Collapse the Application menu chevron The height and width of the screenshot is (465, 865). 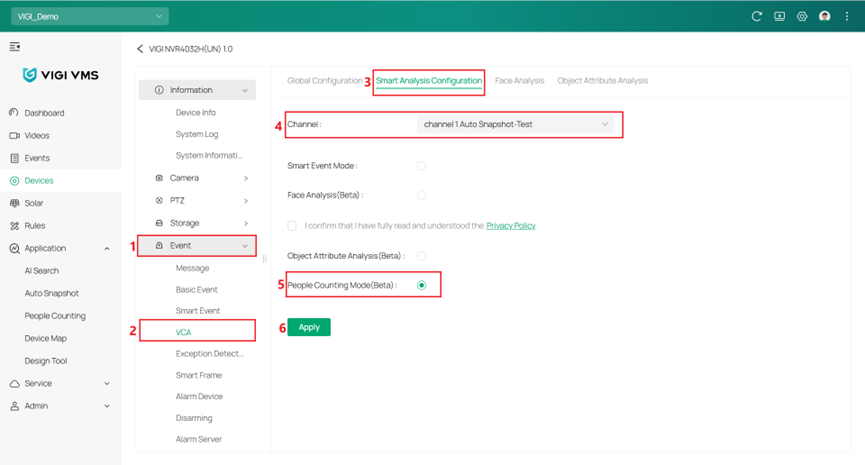[x=107, y=249]
